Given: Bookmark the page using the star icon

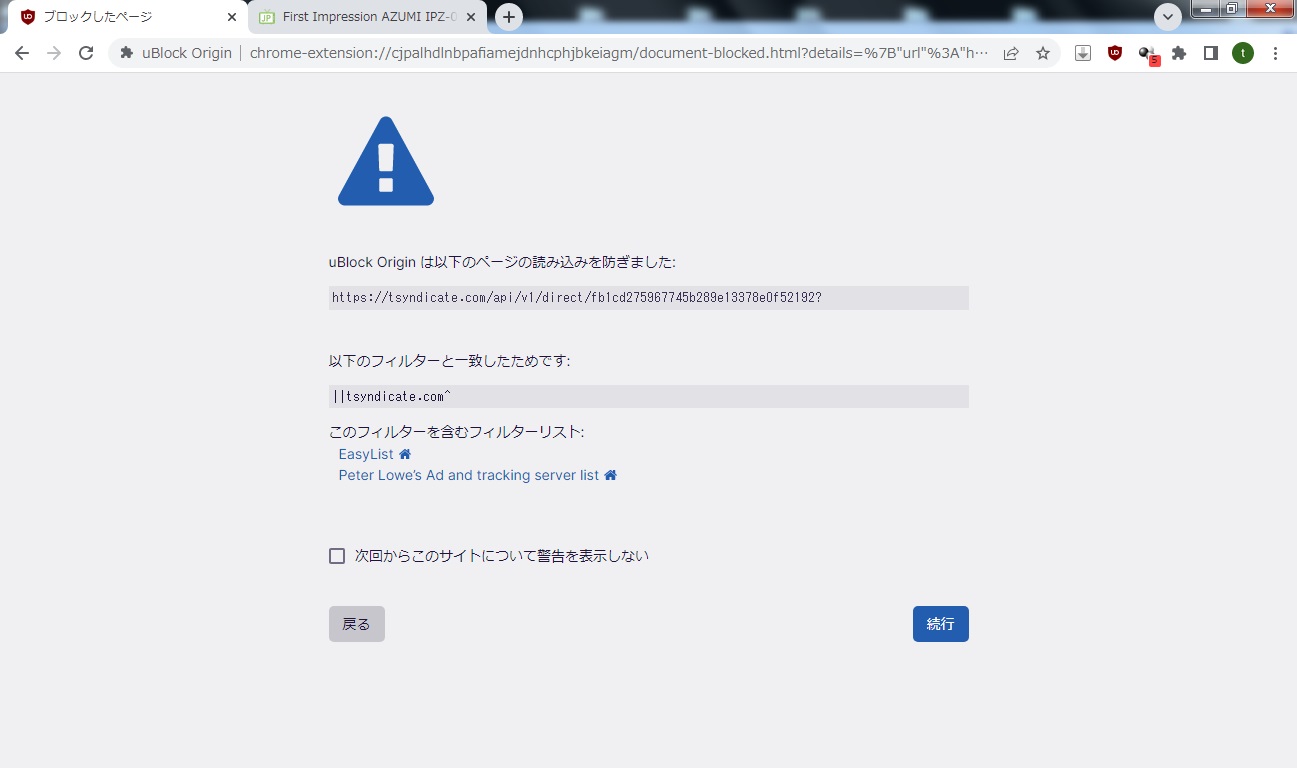Looking at the screenshot, I should (1043, 52).
